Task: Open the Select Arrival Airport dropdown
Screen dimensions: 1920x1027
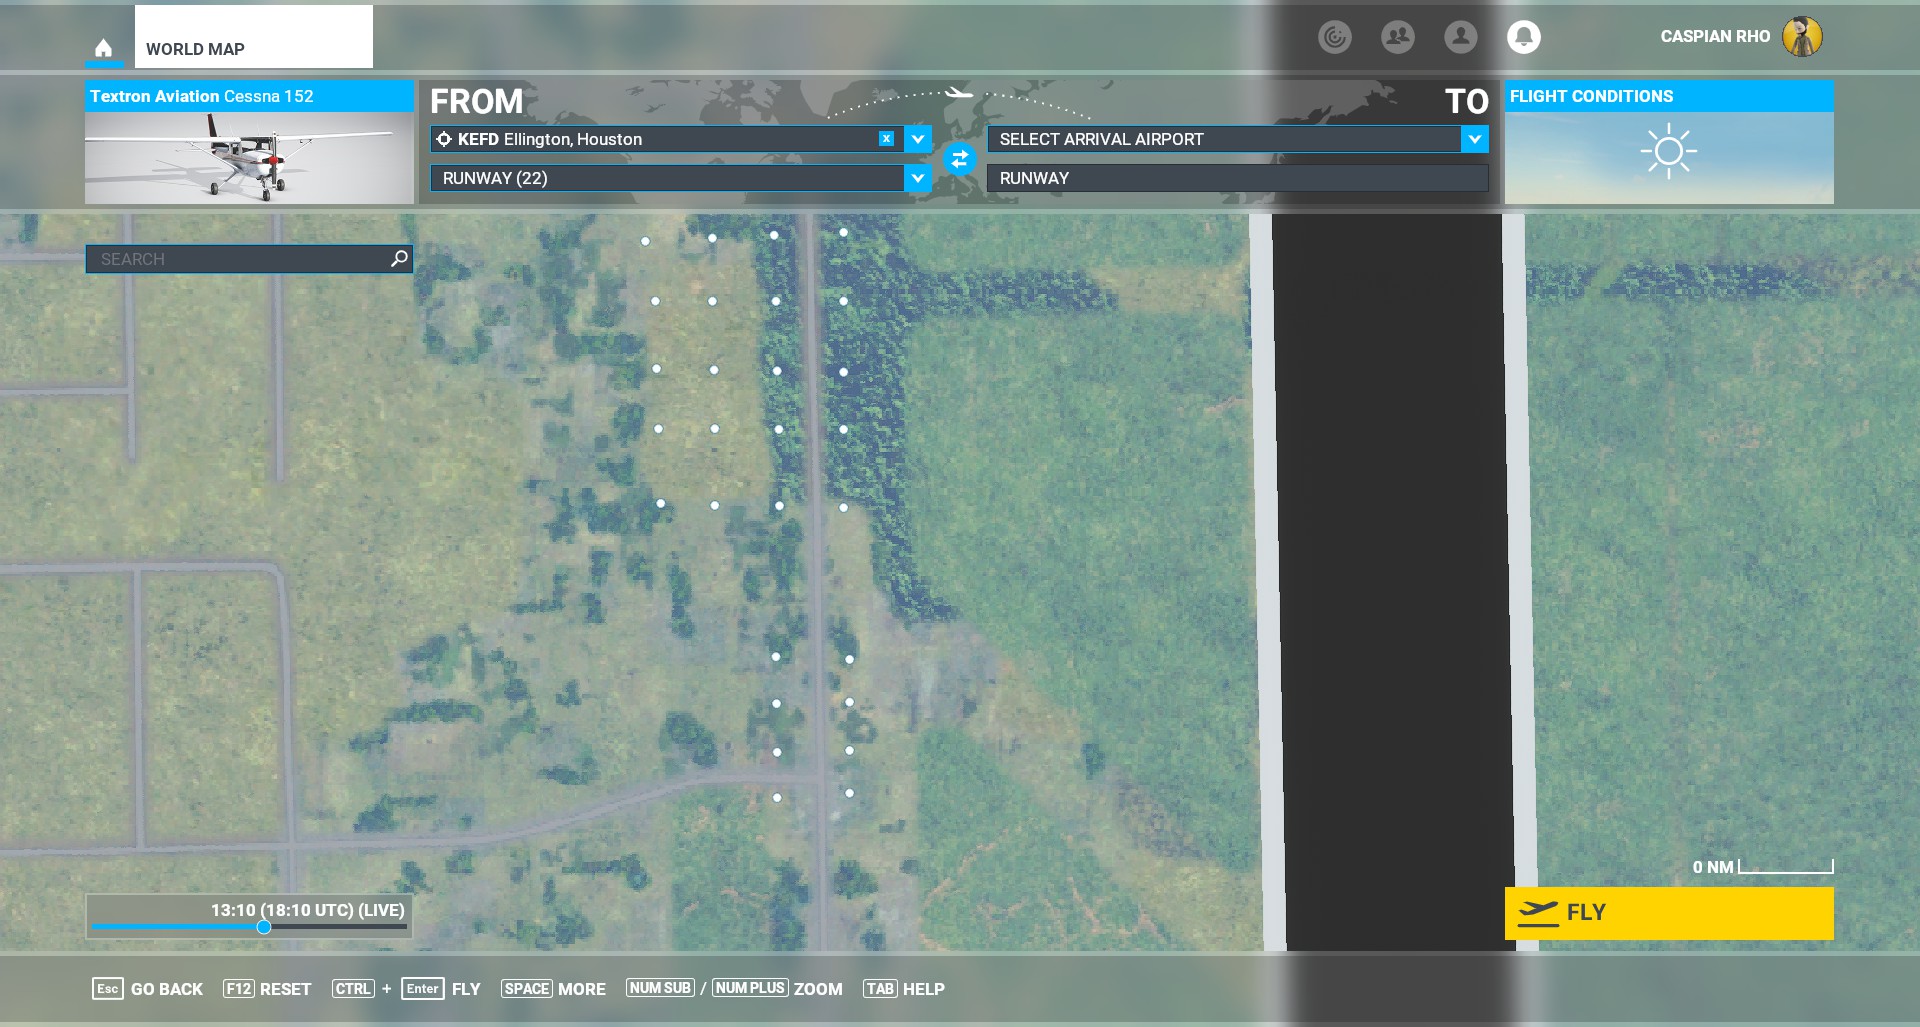Action: [1474, 139]
